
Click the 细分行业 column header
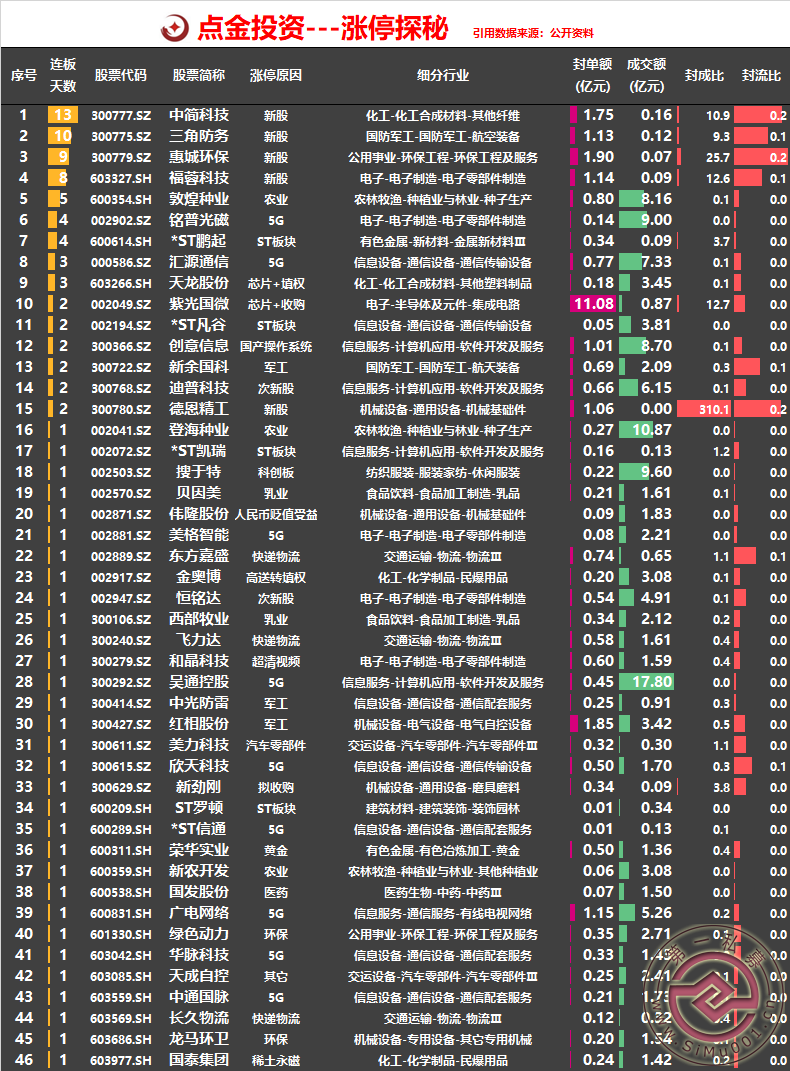[442, 75]
